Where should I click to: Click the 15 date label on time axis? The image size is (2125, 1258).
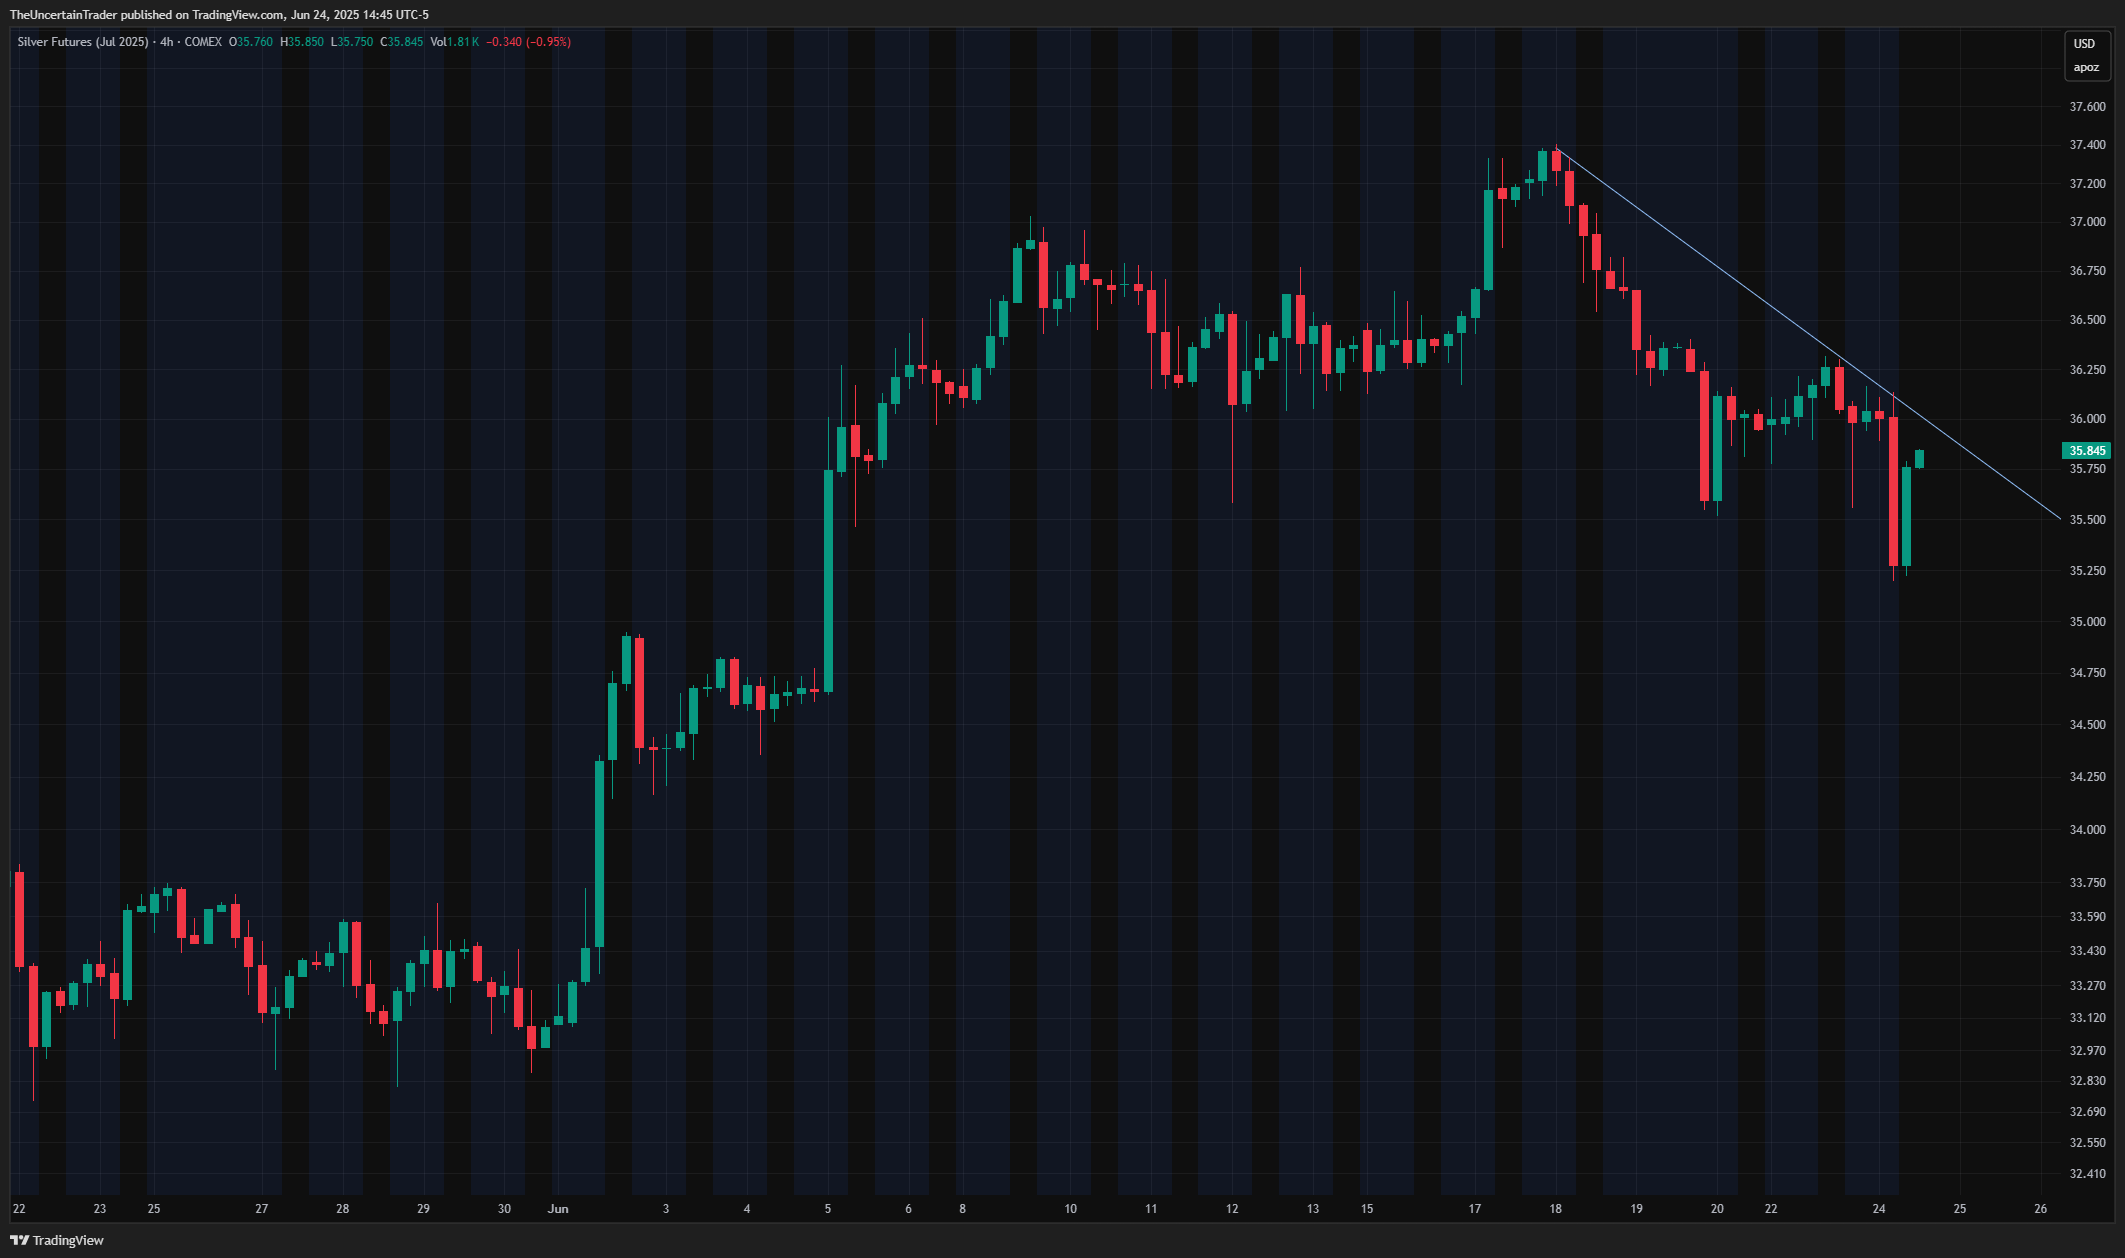click(x=1367, y=1209)
